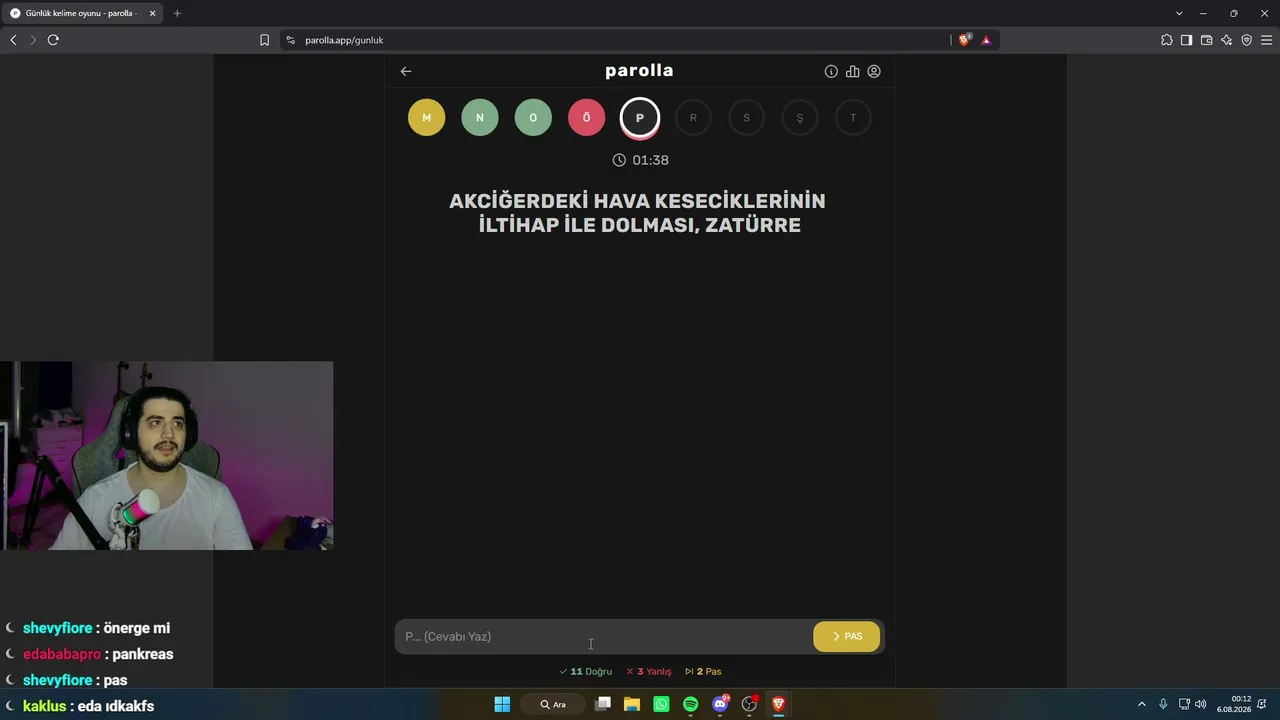
Task: Toggle the browser sidebar panel
Action: [x=1186, y=40]
